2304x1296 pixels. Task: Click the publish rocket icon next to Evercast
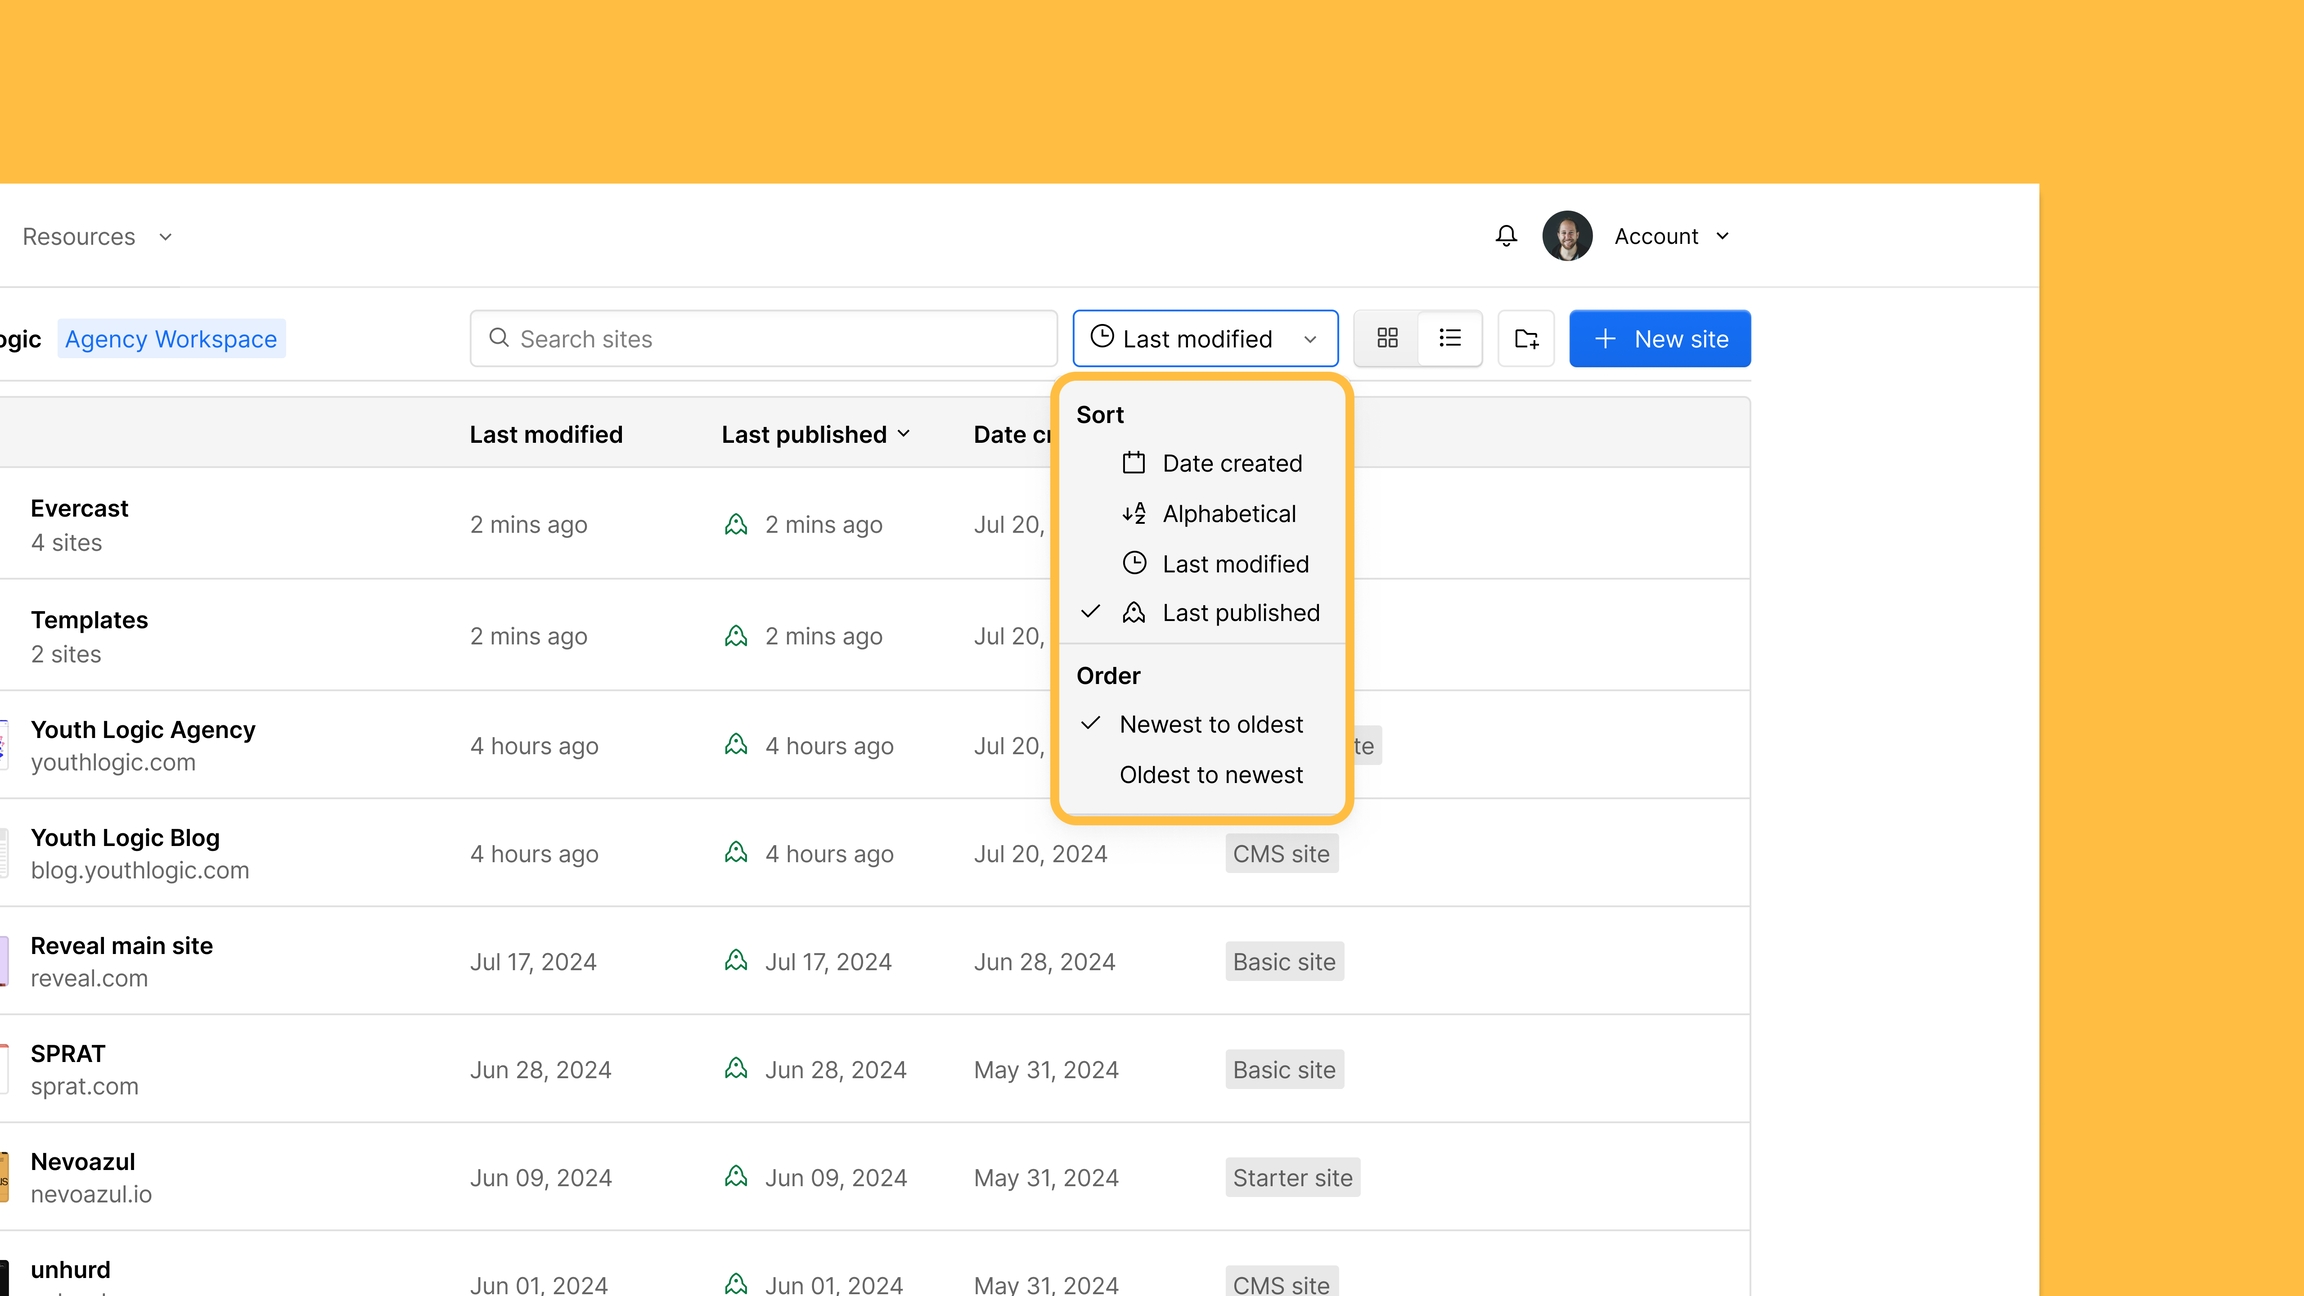(x=735, y=523)
